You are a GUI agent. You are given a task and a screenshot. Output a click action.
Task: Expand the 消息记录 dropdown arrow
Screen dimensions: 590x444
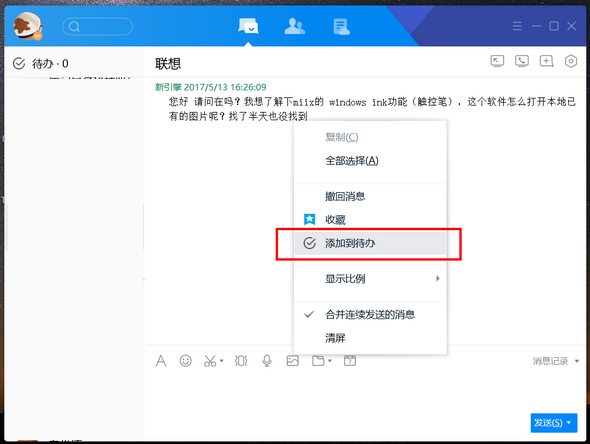click(x=577, y=361)
